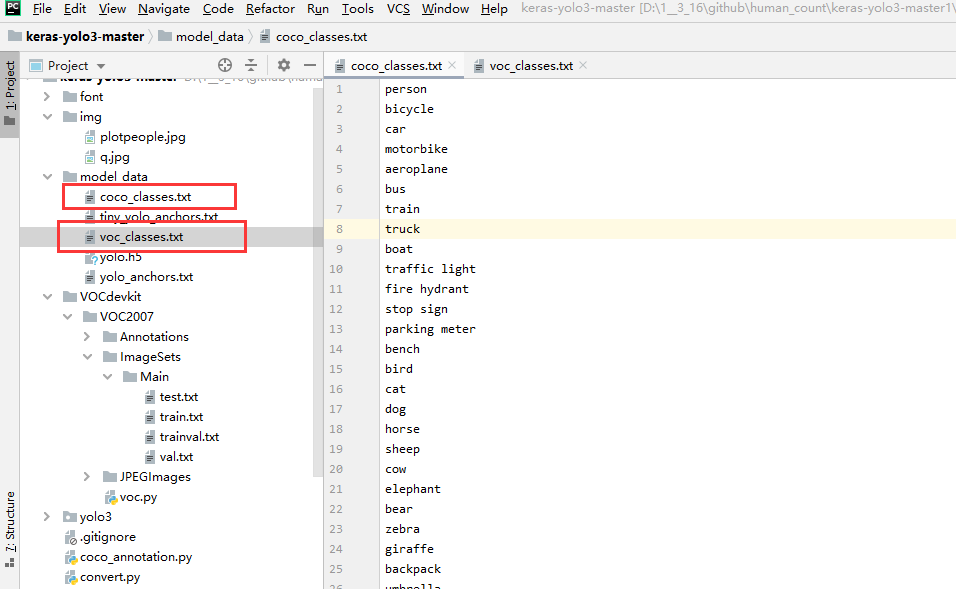Hide the Project panel with minus icon
The height and width of the screenshot is (589, 956).
[310, 65]
